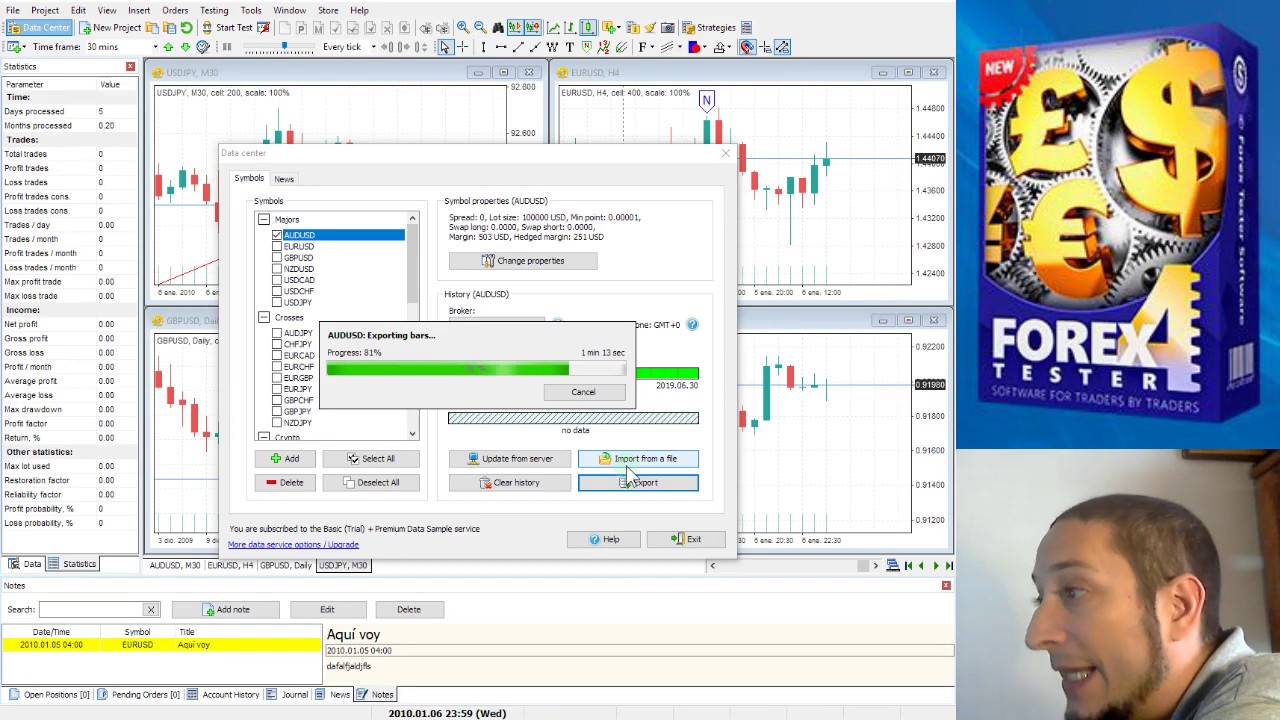Select the horizontal line drawing tool
Viewport: 1280px width, 720px height.
pyautogui.click(x=501, y=47)
